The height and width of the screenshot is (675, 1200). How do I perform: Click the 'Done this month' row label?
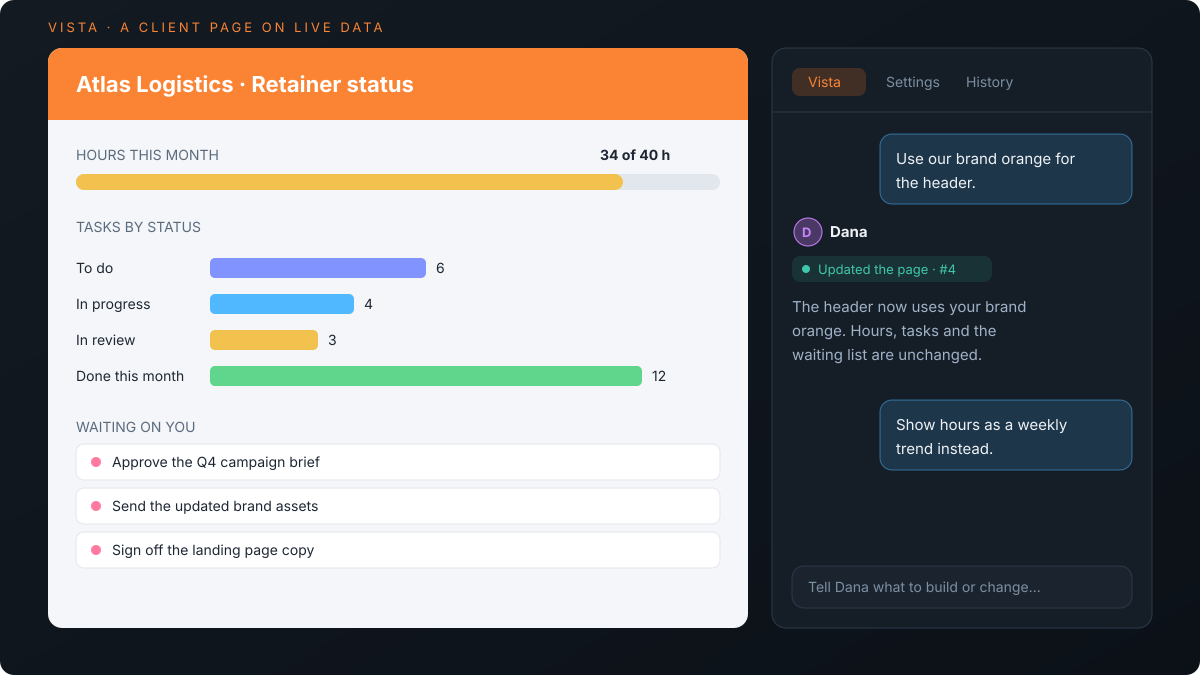point(130,376)
